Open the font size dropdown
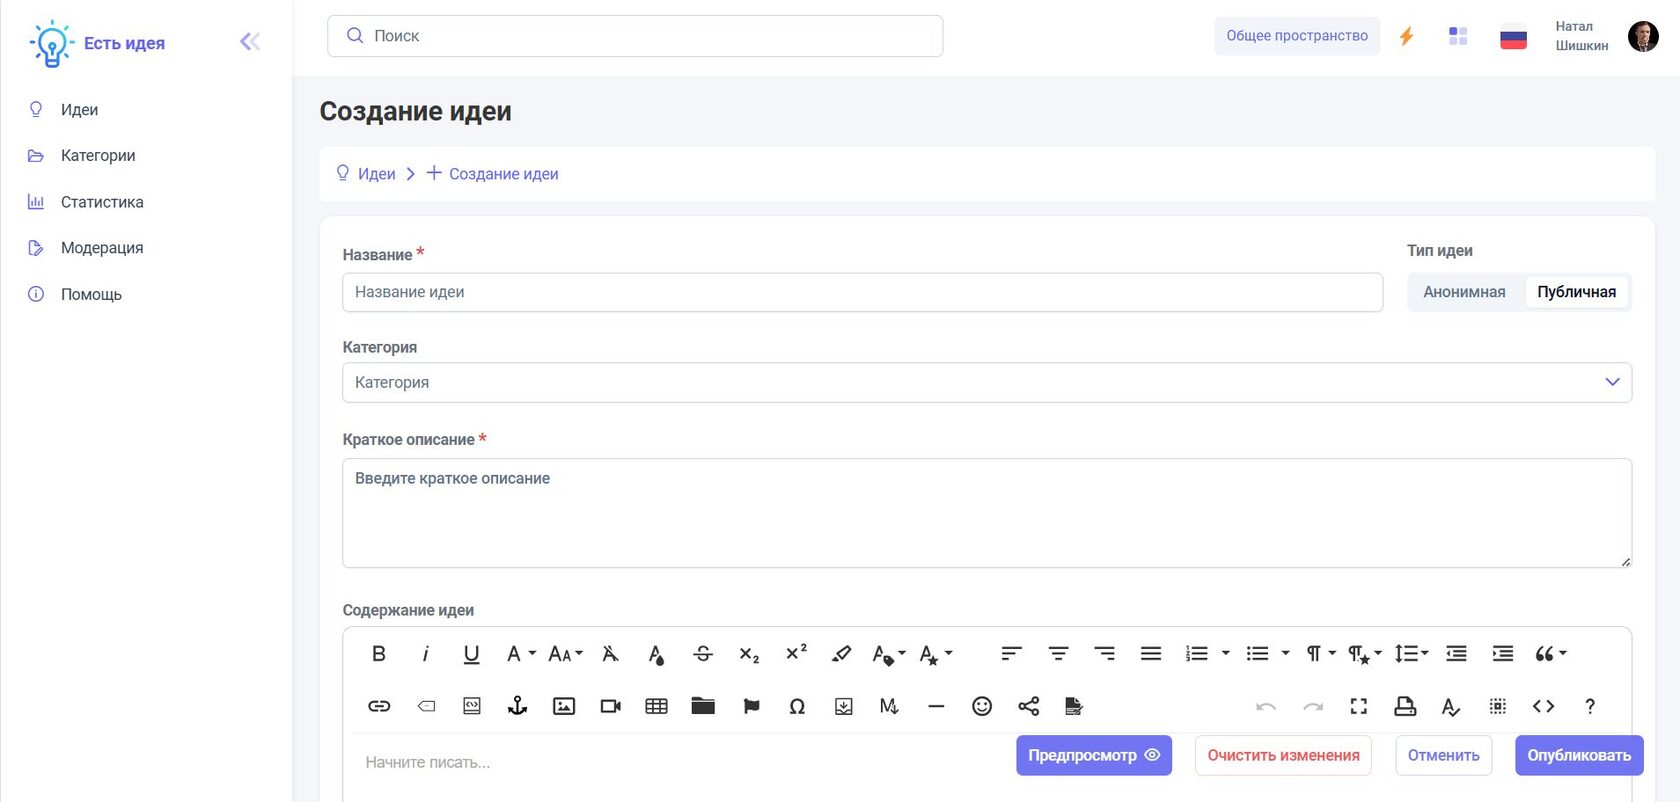This screenshot has height=802, width=1680. [565, 654]
